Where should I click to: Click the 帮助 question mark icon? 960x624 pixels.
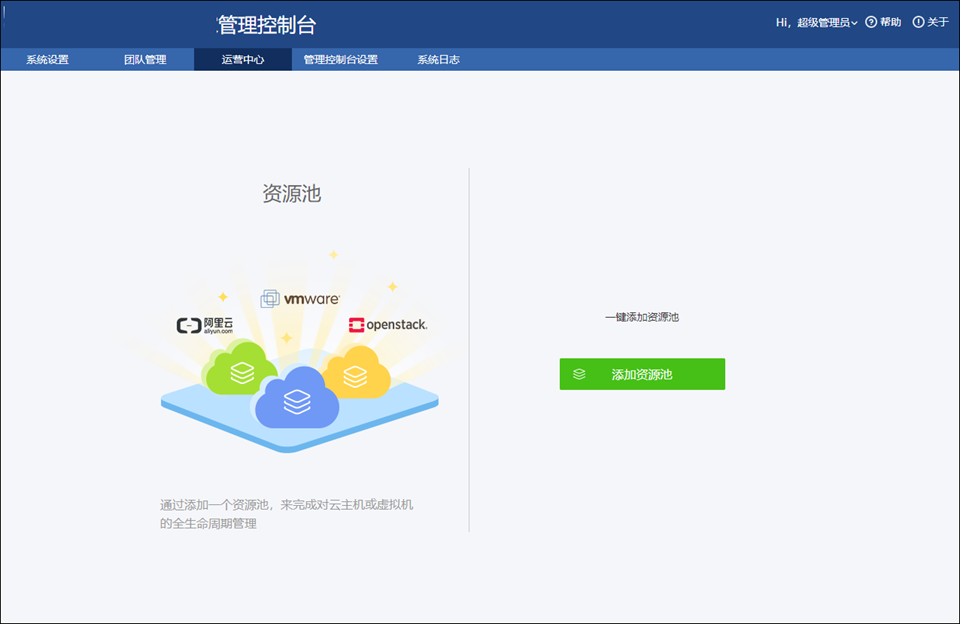coord(869,22)
